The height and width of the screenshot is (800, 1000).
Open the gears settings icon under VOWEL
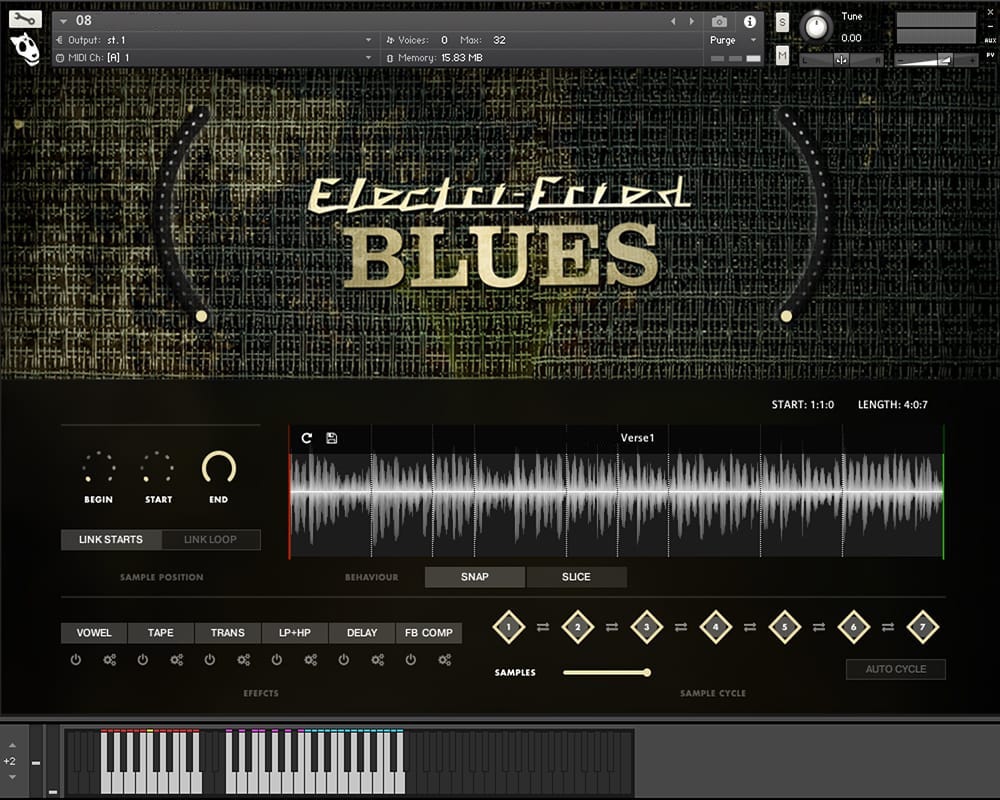(110, 660)
